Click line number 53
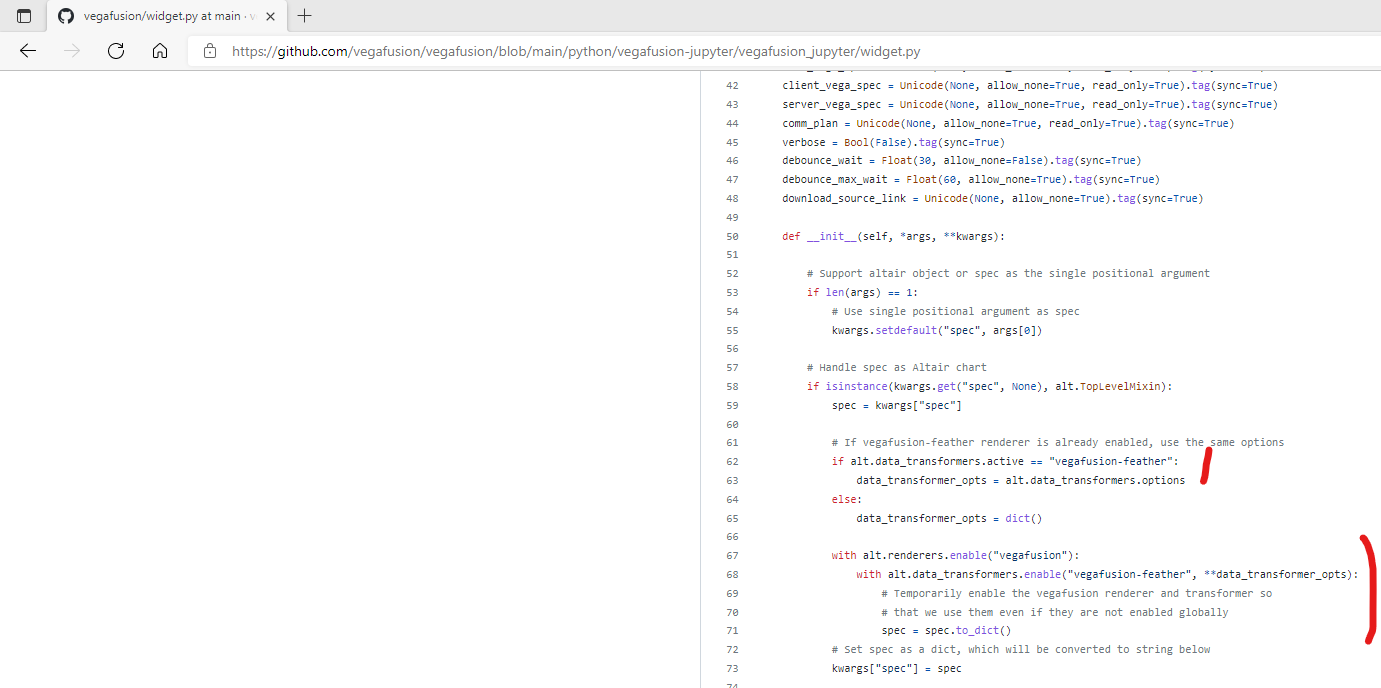This screenshot has height=688, width=1381. (732, 292)
